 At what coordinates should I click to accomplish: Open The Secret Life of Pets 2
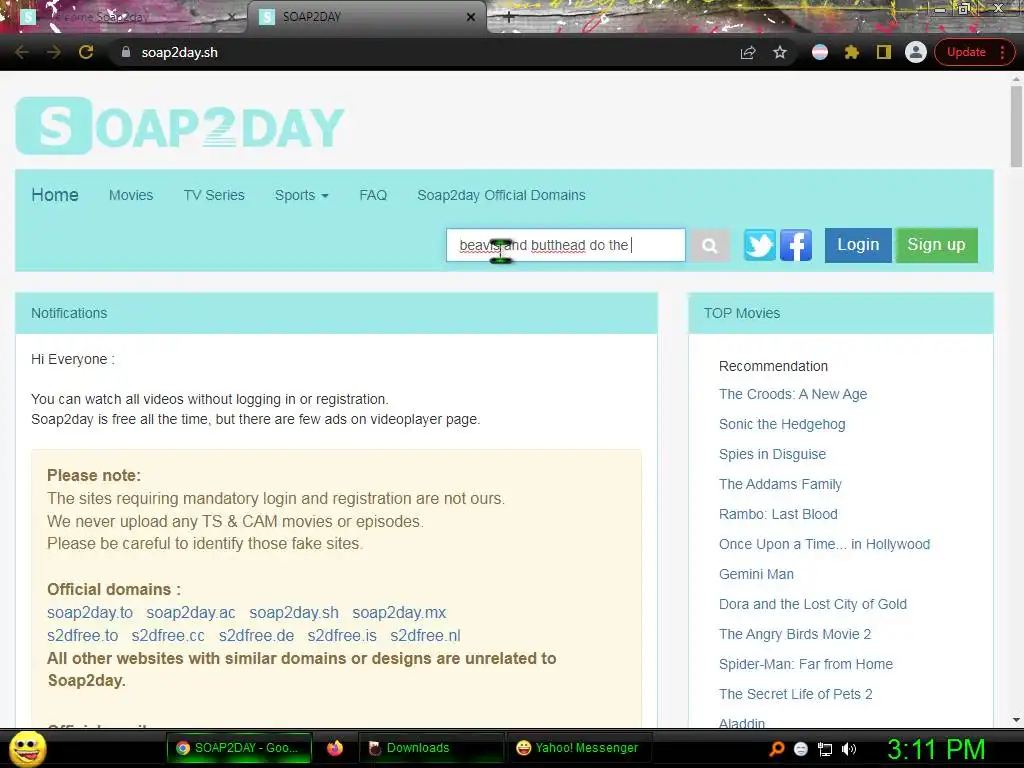(795, 695)
